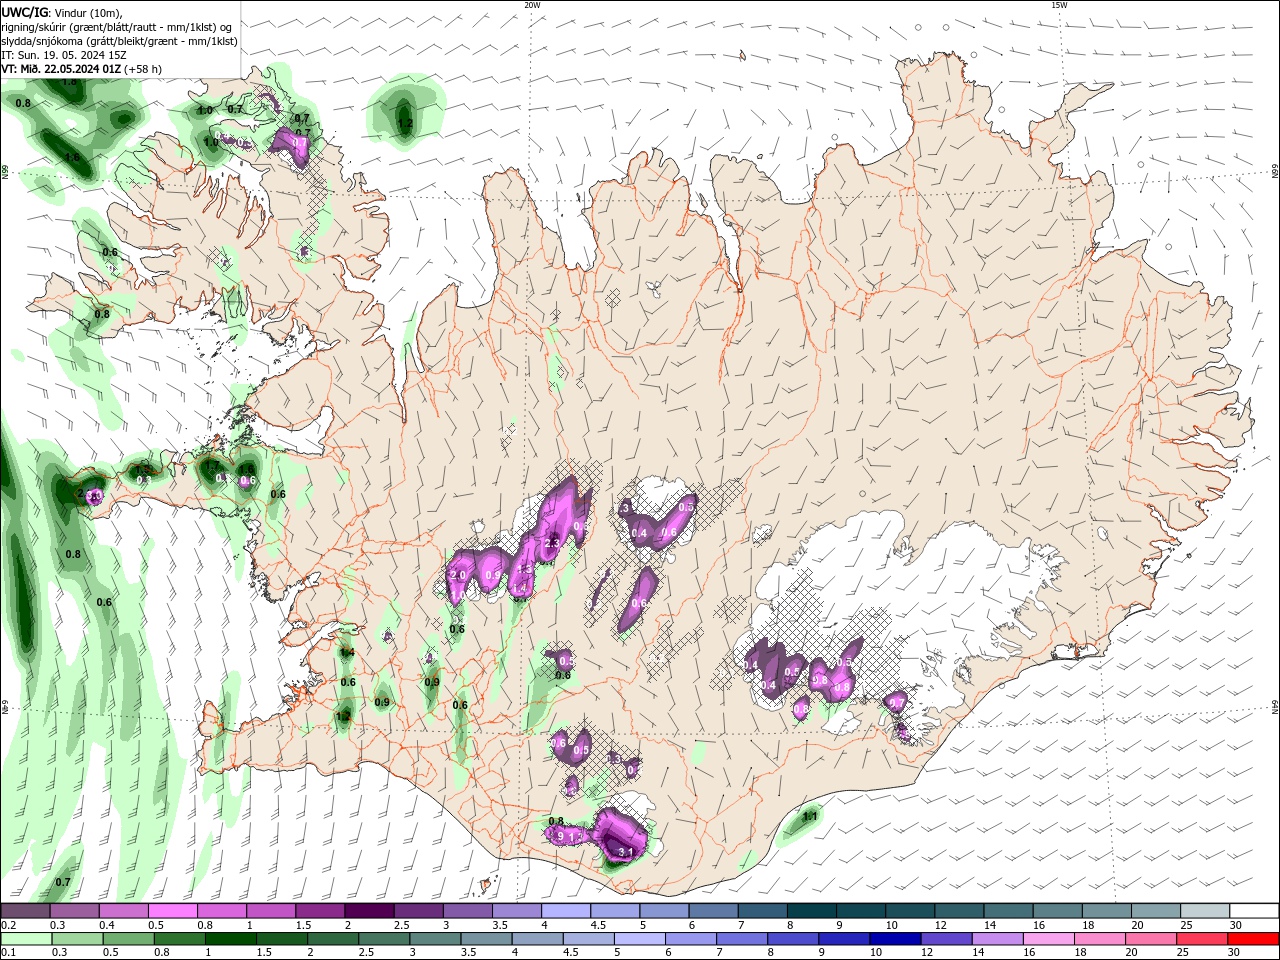This screenshot has height=960, width=1280.
Task: Click the 'slydda/snjókoma (grátt/bleikt/grænt' description line
Action: [120, 41]
